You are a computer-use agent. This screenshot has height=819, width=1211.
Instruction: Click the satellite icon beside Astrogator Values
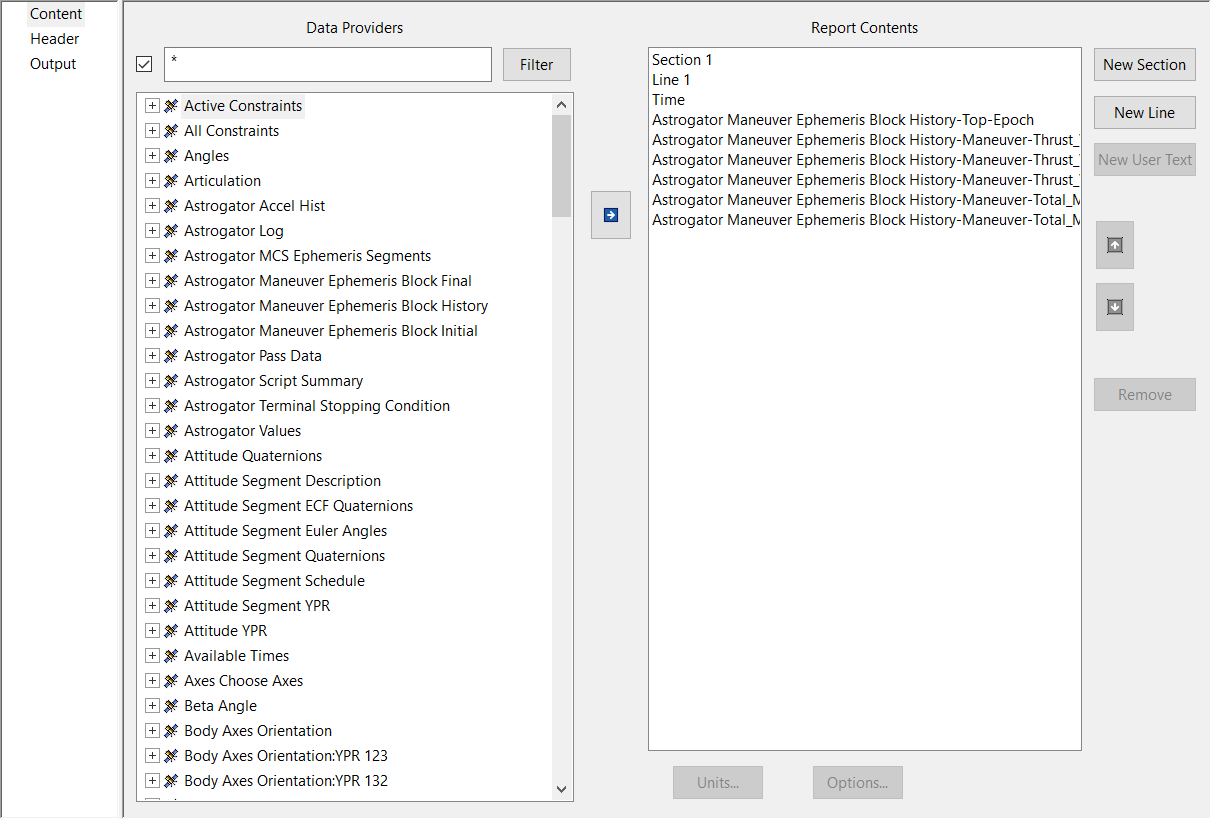[x=171, y=430]
